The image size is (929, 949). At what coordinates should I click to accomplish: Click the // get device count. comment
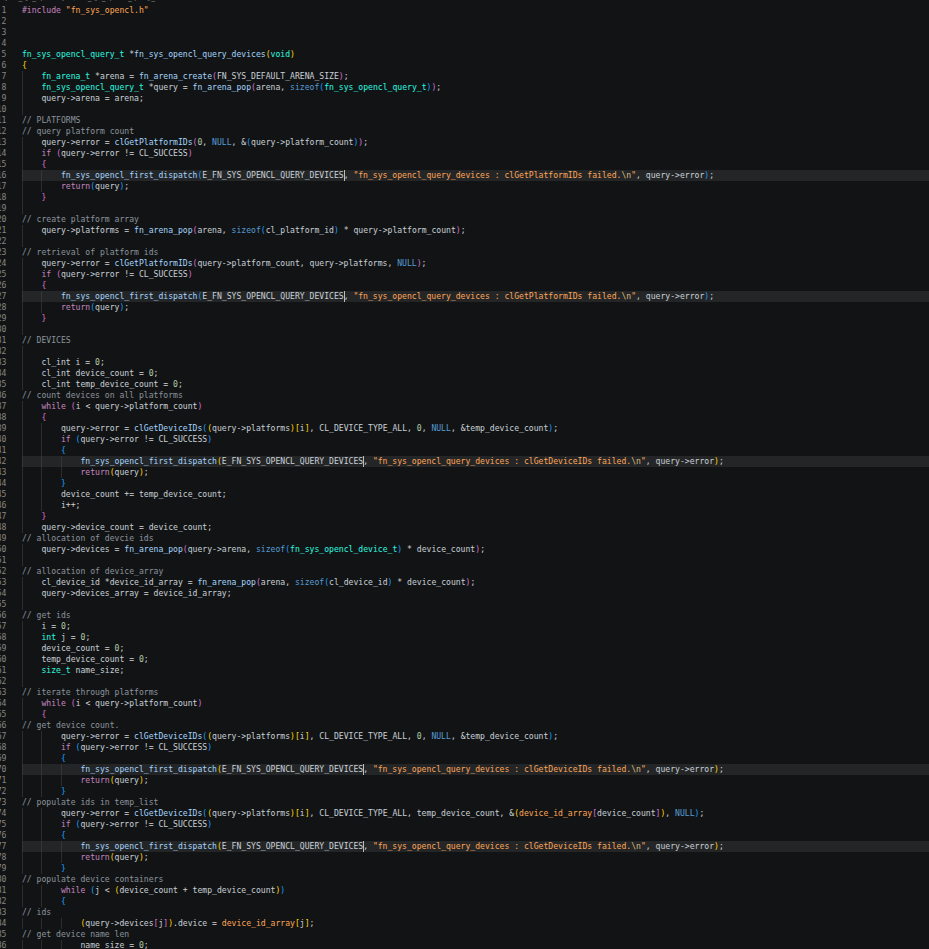pyautogui.click(x=71, y=725)
